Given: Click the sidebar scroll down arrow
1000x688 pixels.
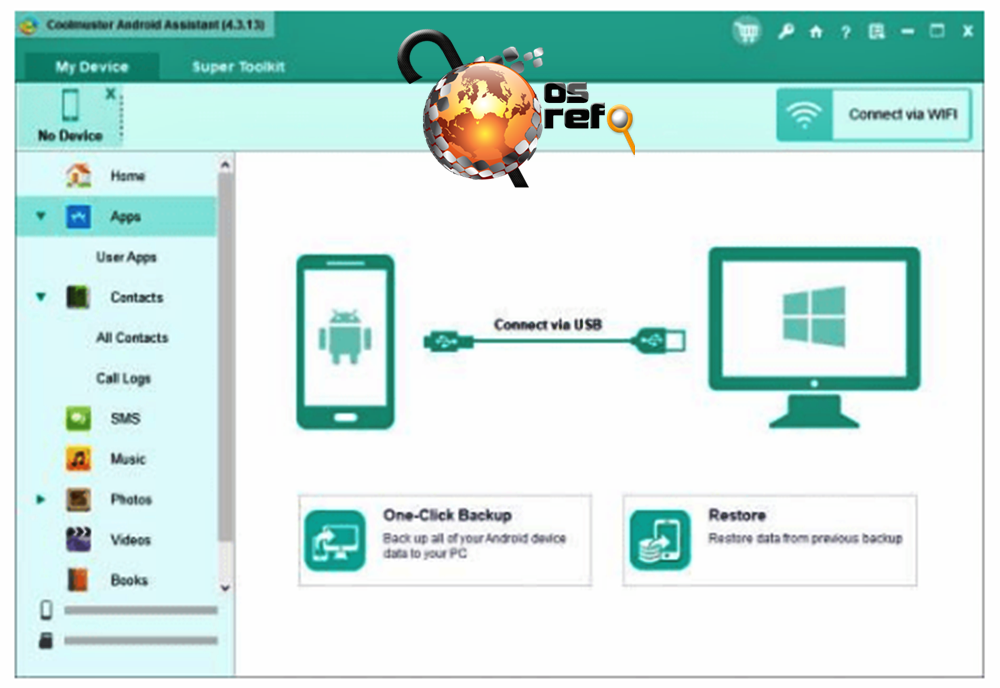Looking at the screenshot, I should 224,588.
